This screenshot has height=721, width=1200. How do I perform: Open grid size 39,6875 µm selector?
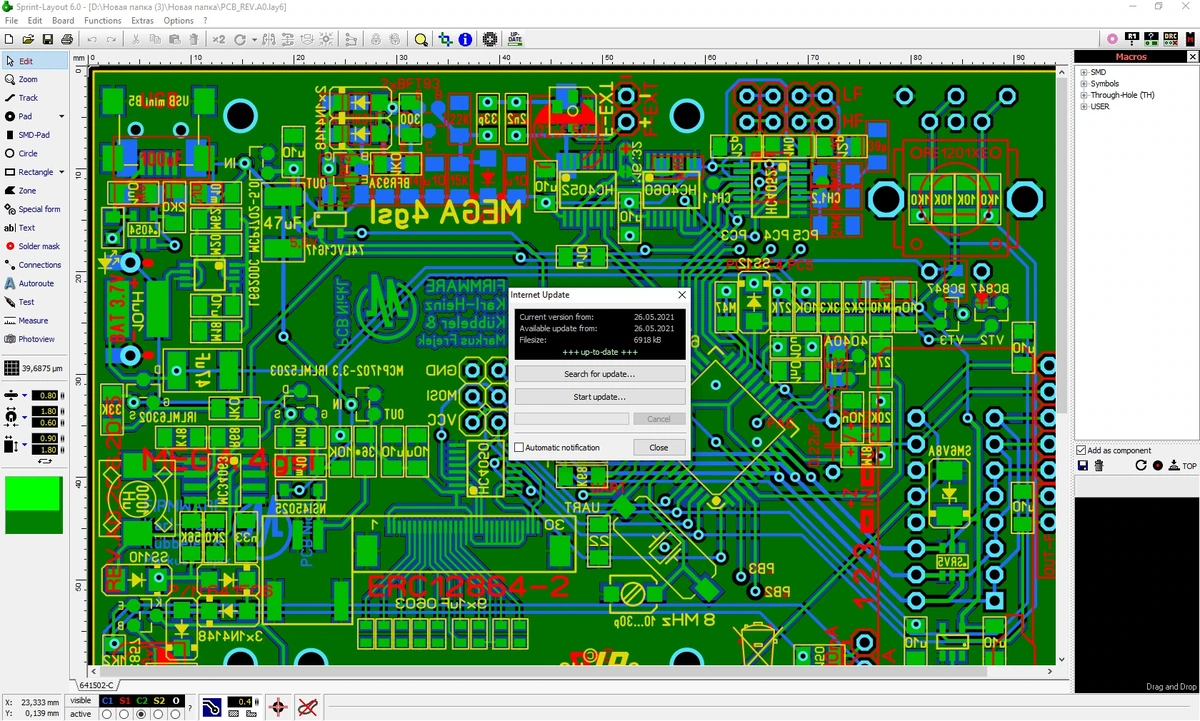(x=34, y=368)
